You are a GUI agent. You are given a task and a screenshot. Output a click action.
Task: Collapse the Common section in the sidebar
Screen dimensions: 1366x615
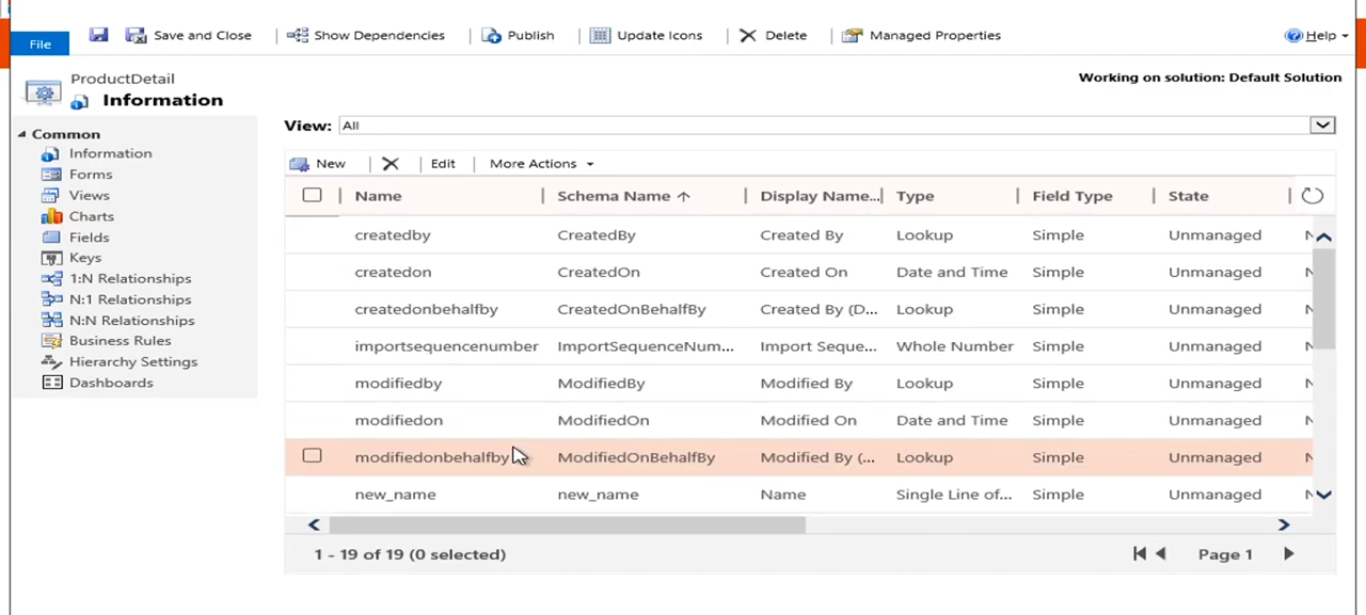(x=23, y=133)
